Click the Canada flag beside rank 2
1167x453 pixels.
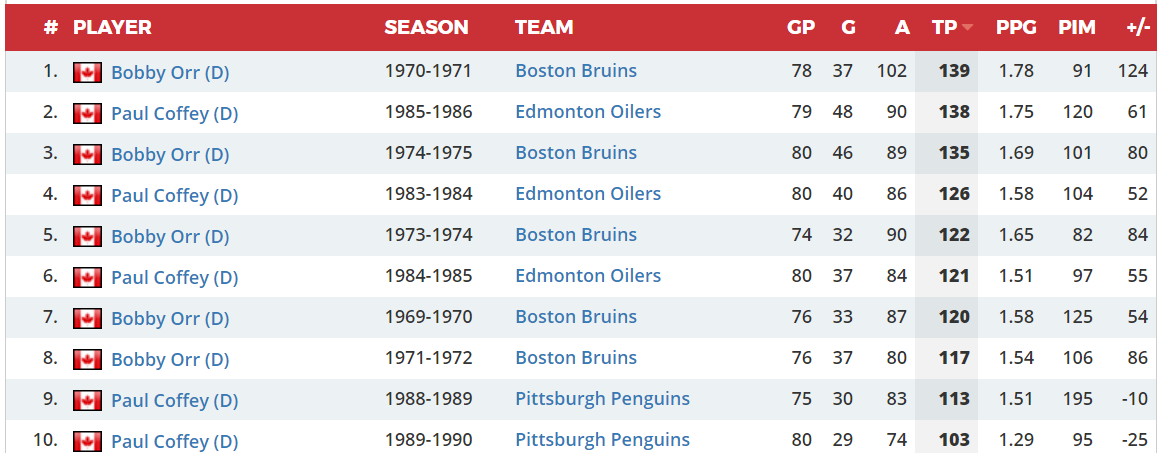[87, 114]
